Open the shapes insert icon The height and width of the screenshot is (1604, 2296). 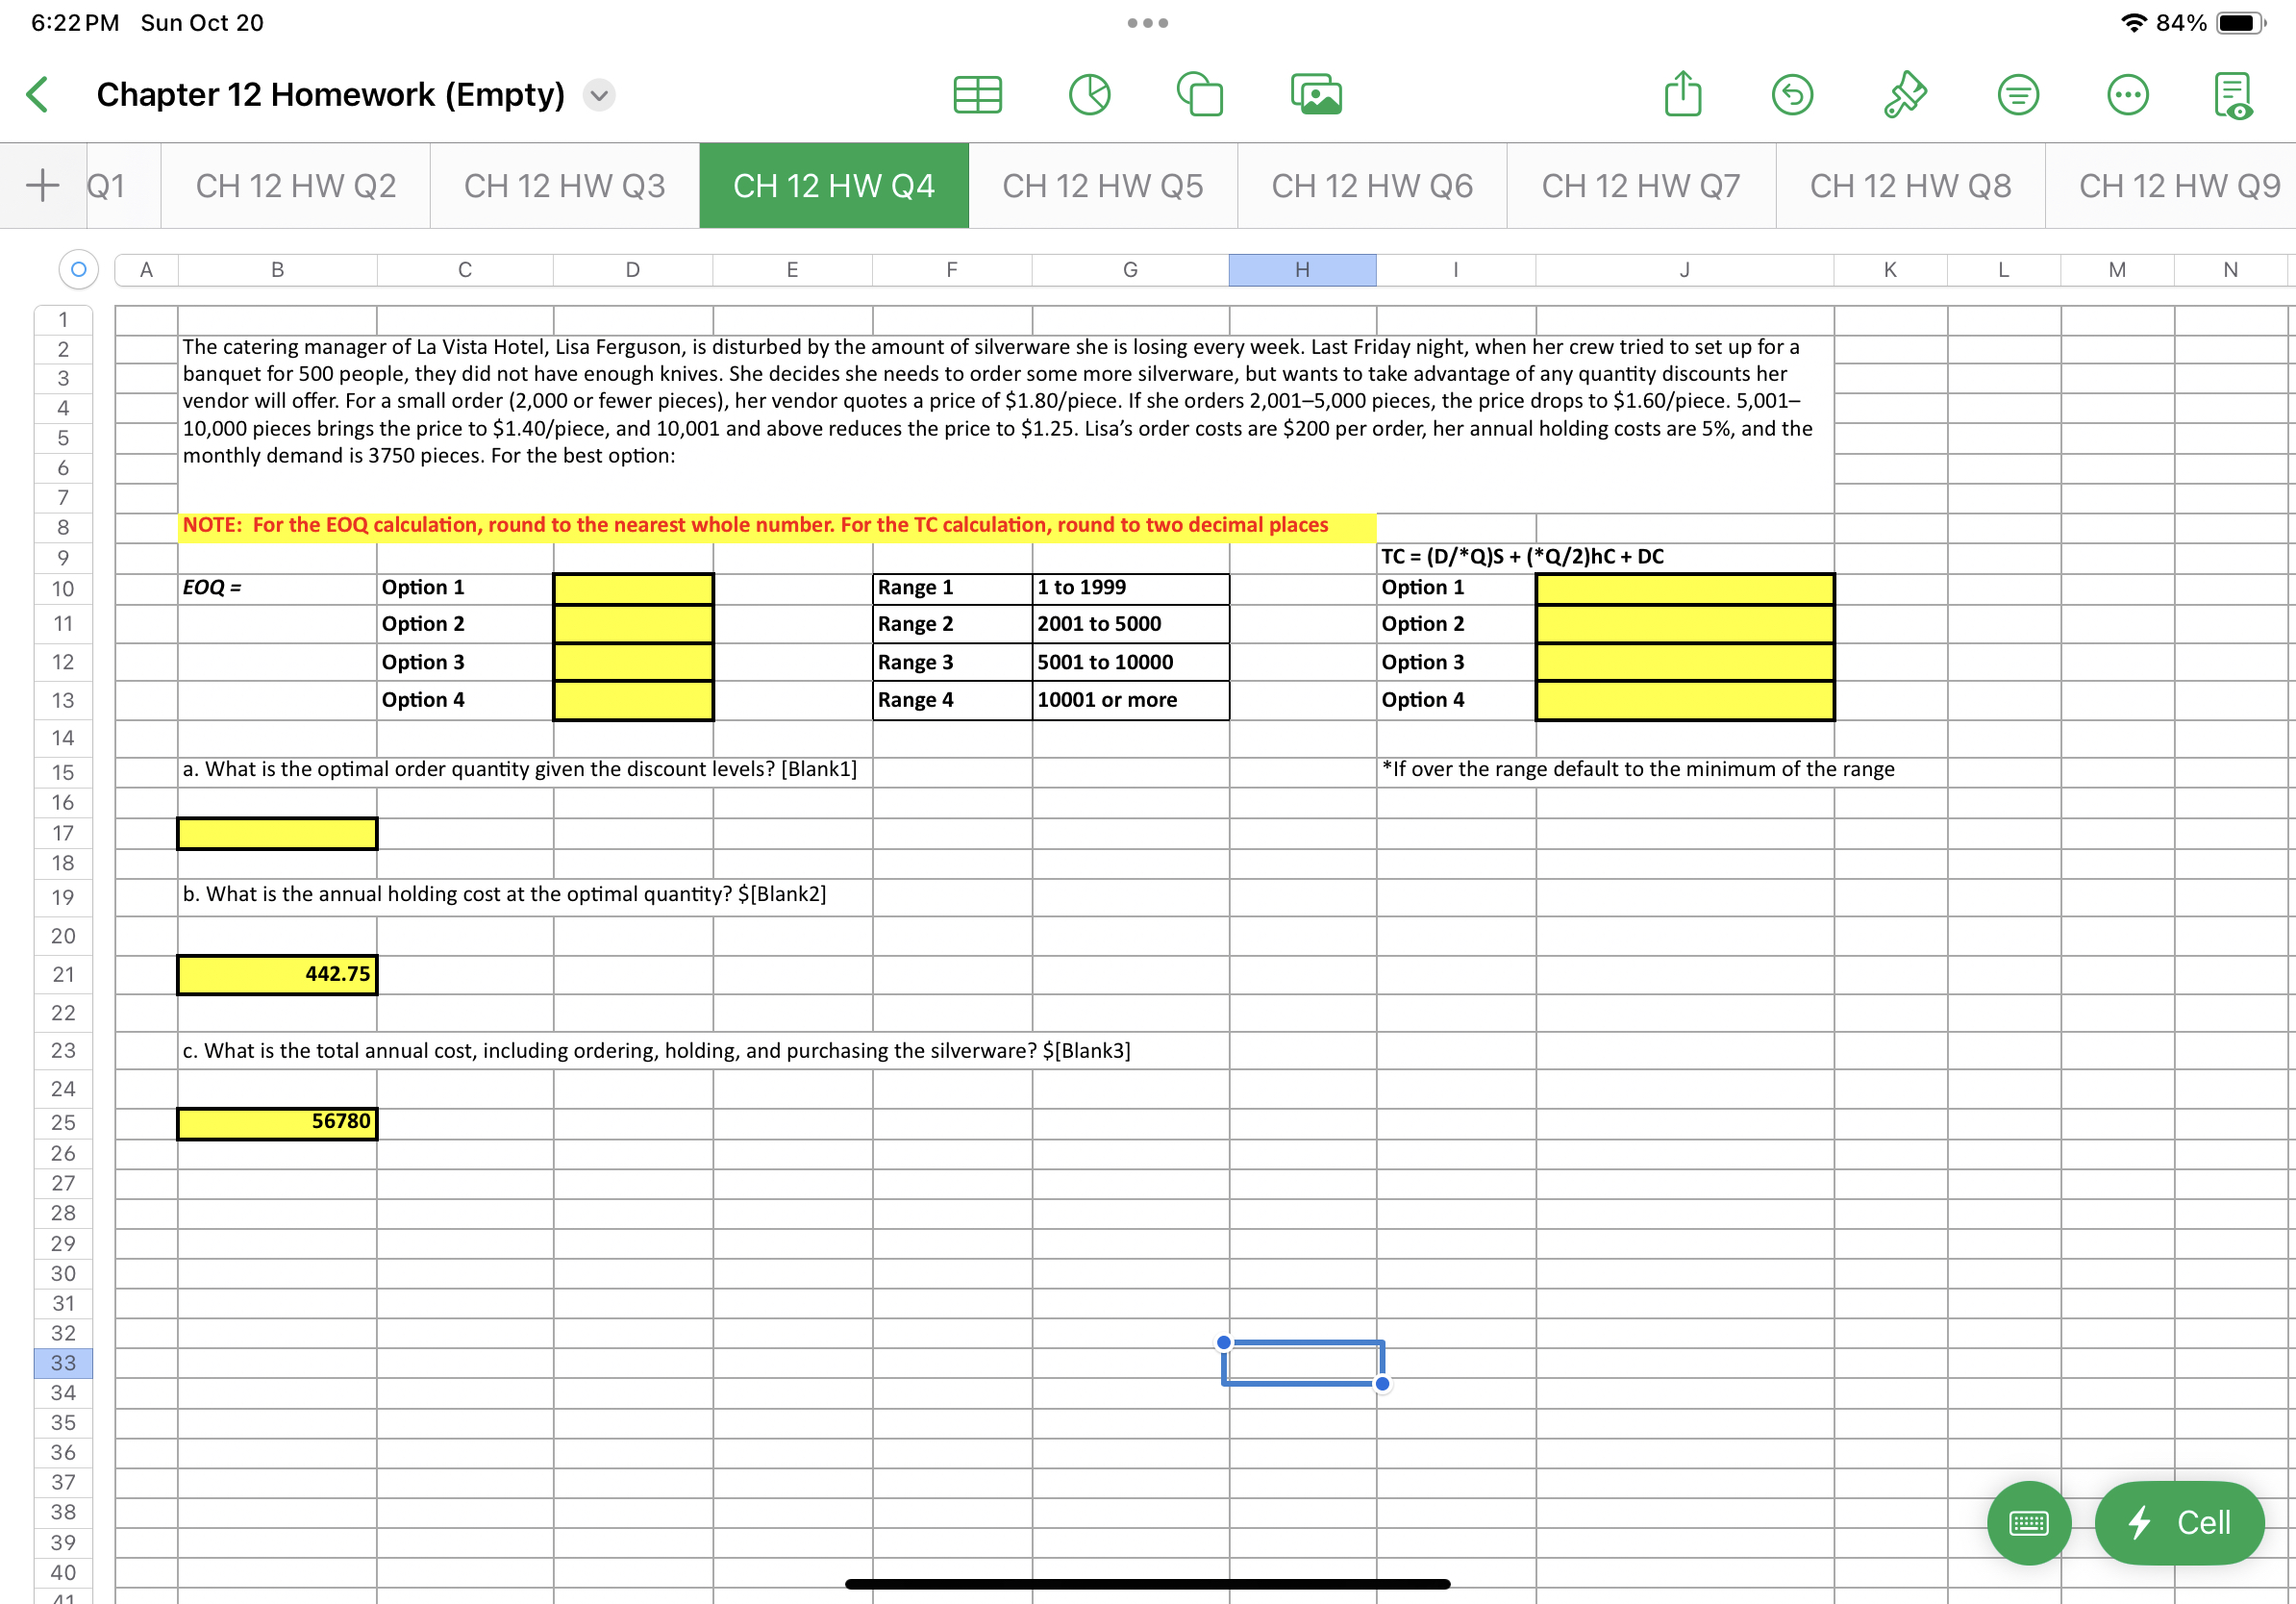[x=1200, y=95]
